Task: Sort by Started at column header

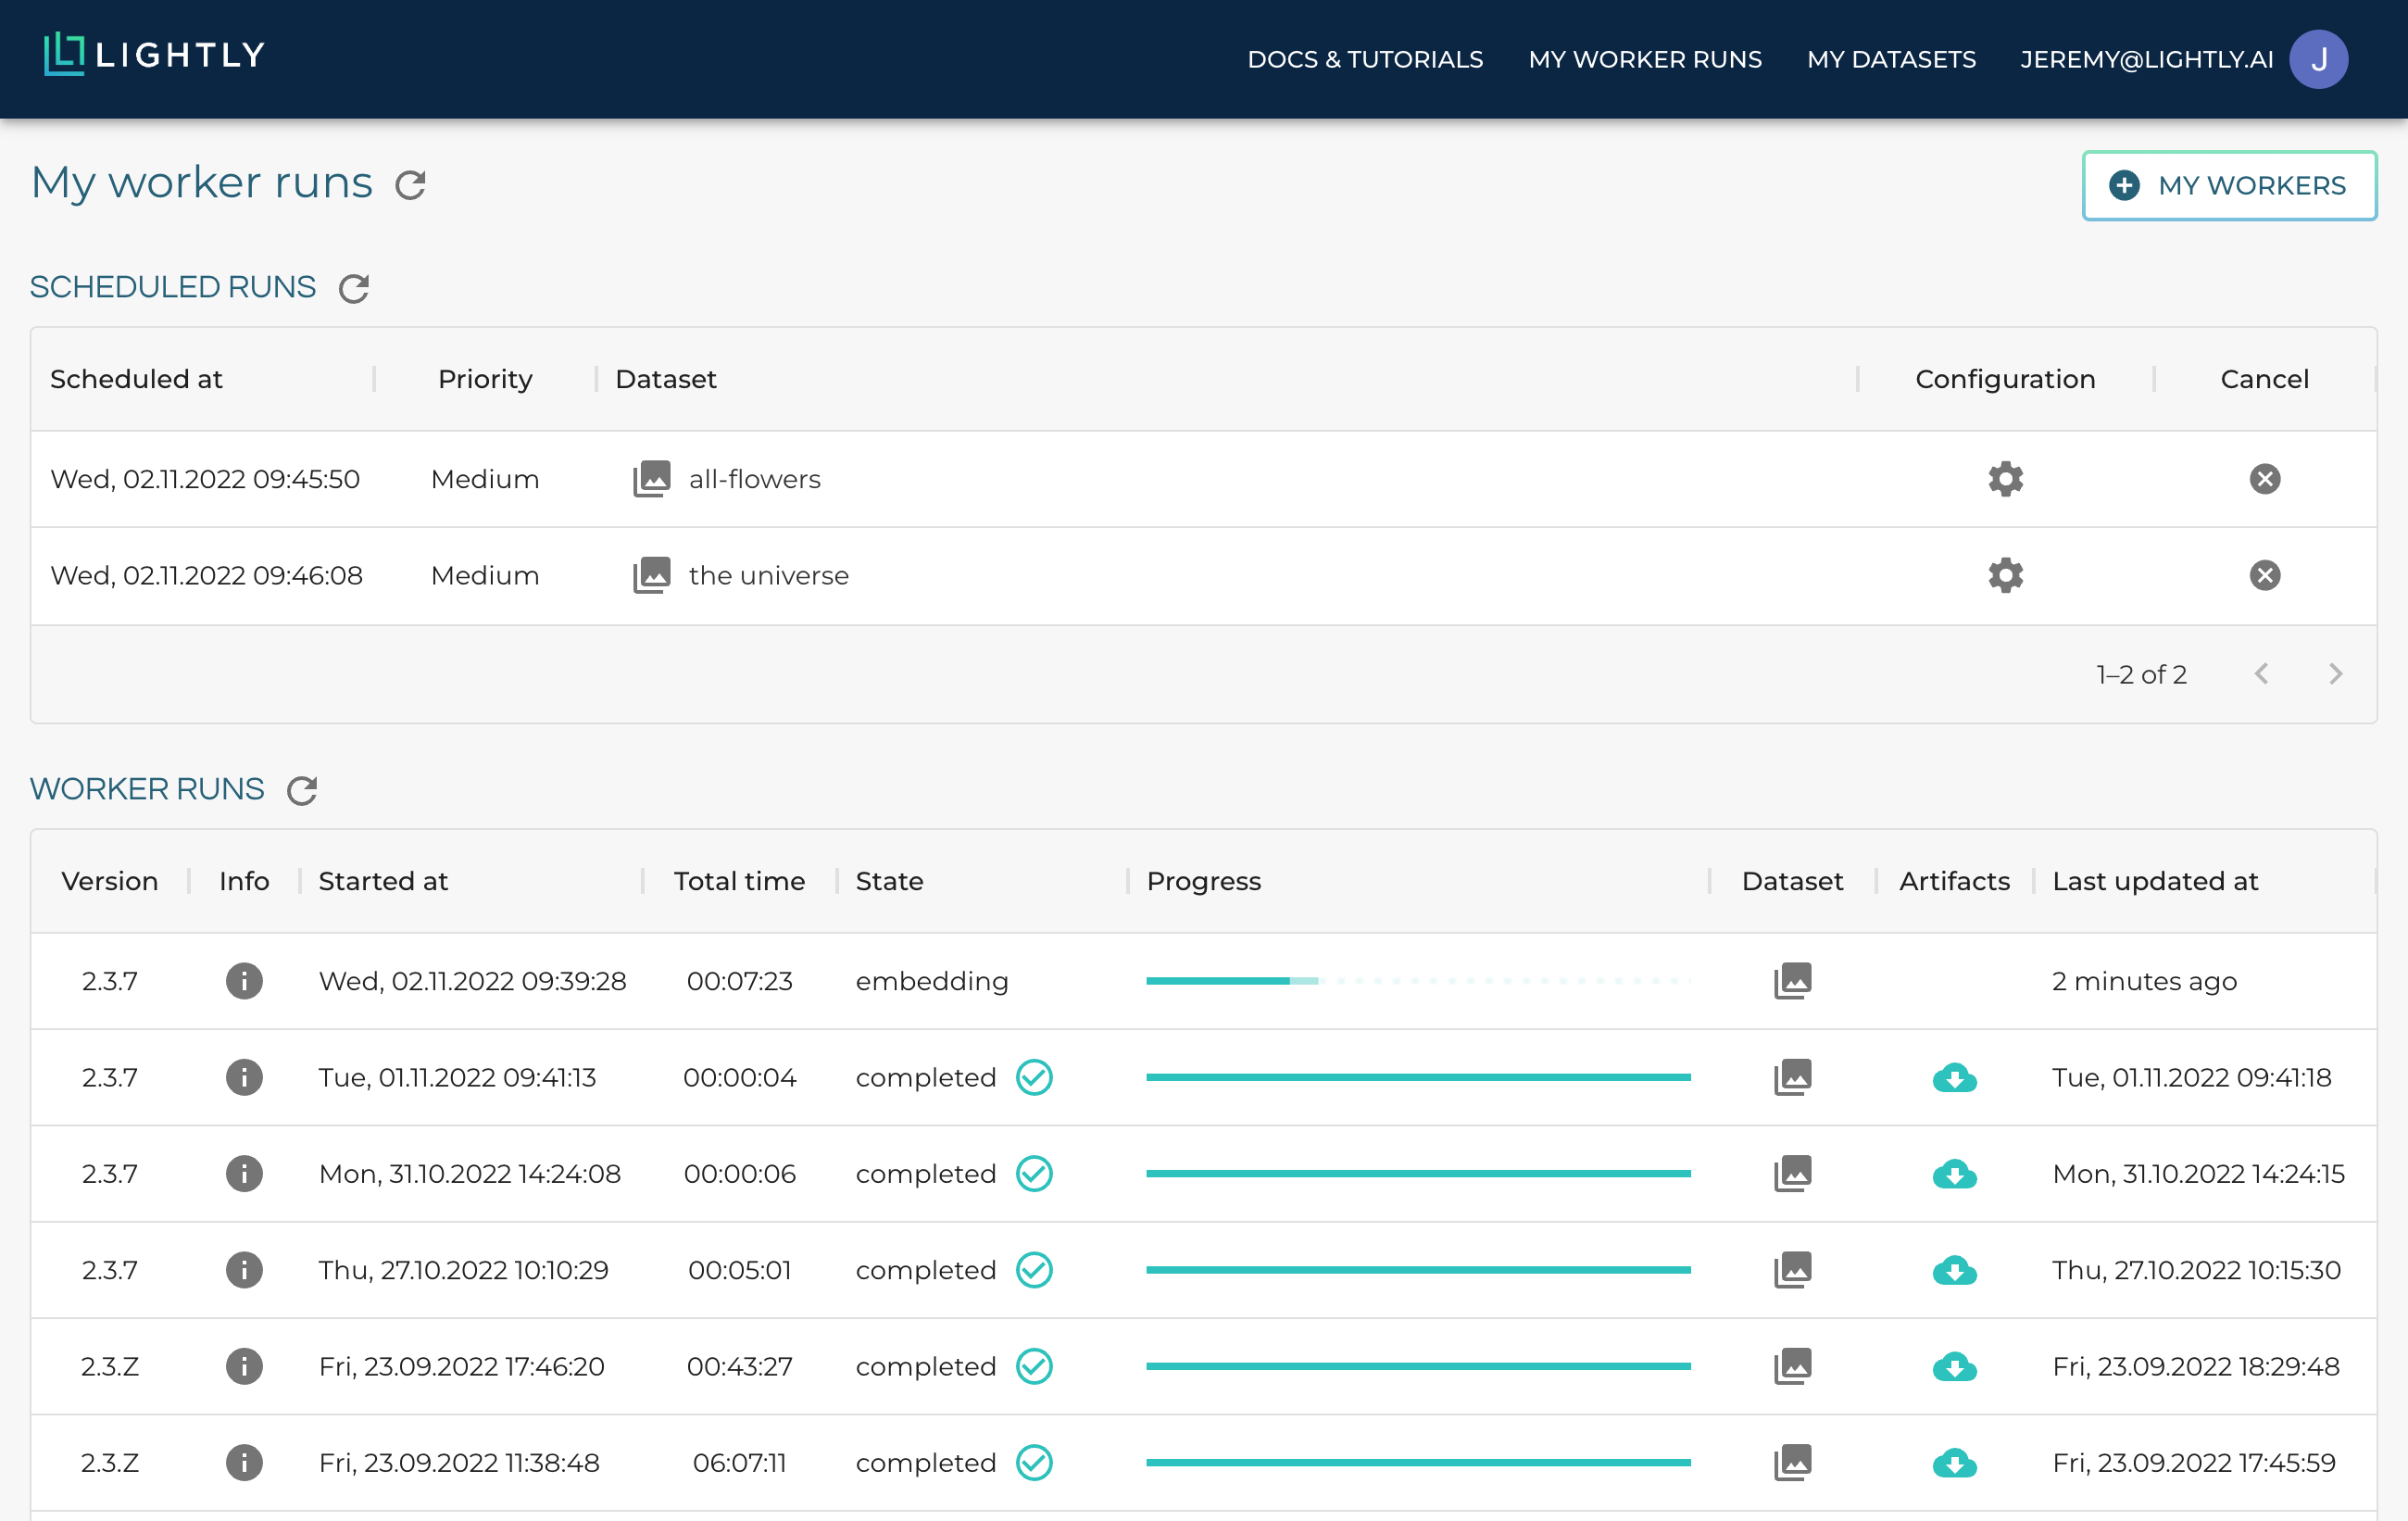Action: click(x=383, y=881)
